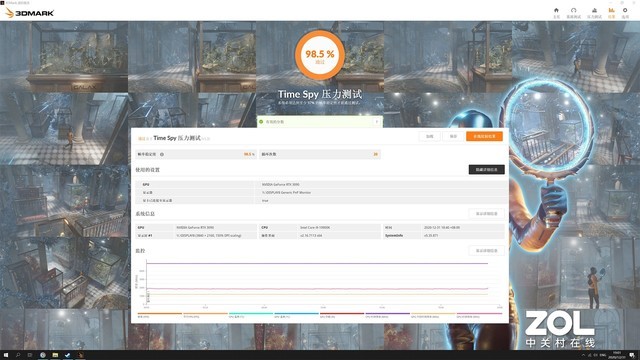Toggle the dark red GPU load legend series

pos(342,315)
